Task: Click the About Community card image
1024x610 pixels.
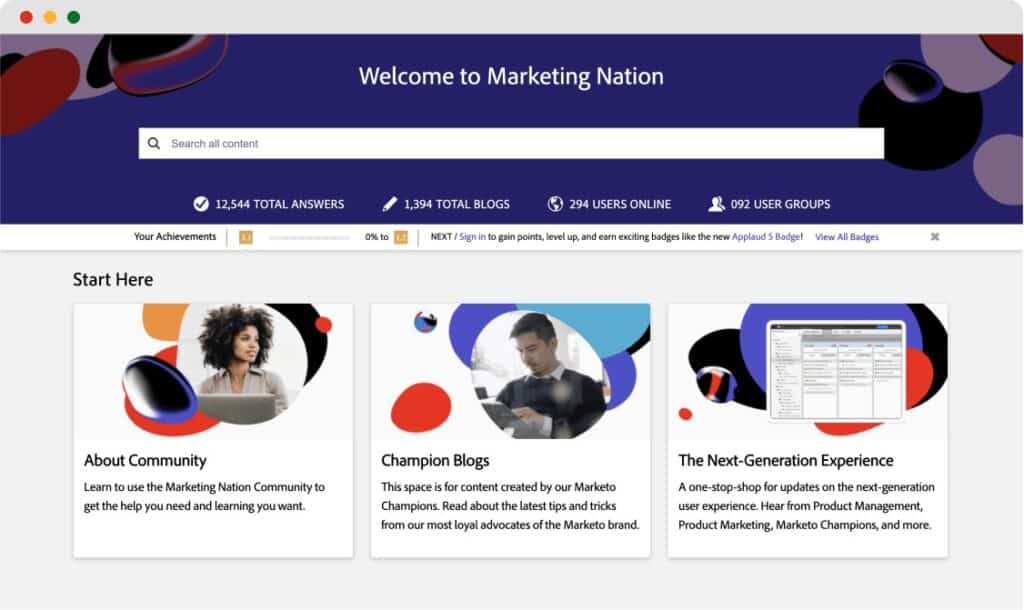Action: click(x=214, y=371)
